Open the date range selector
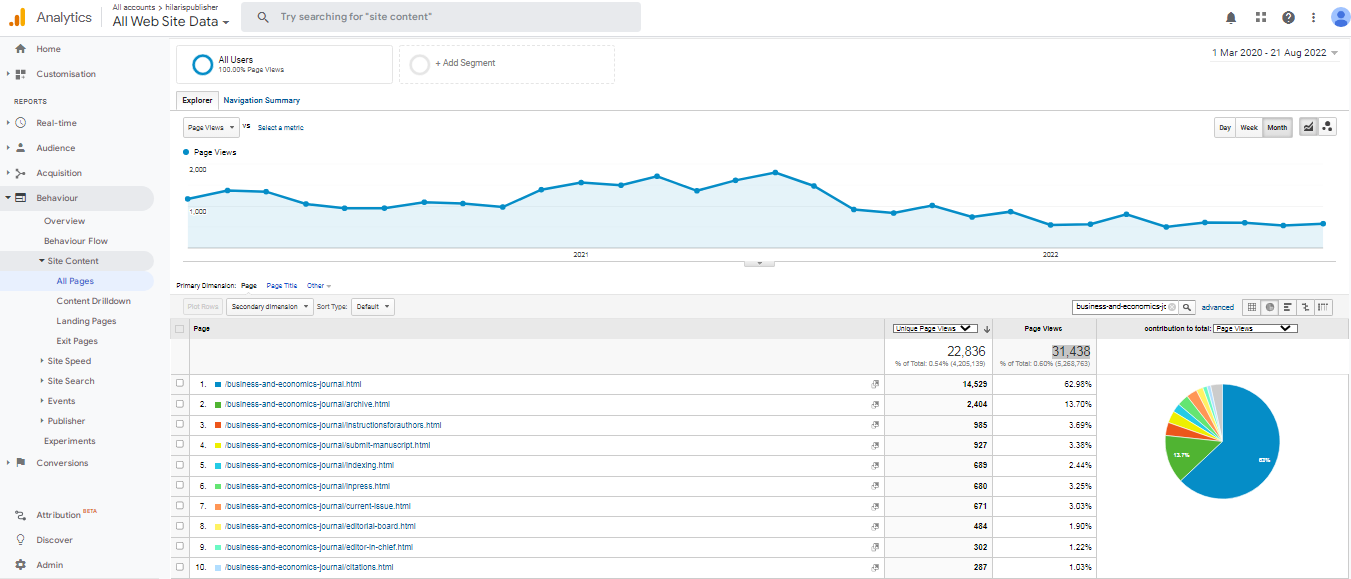 pyautogui.click(x=1274, y=53)
